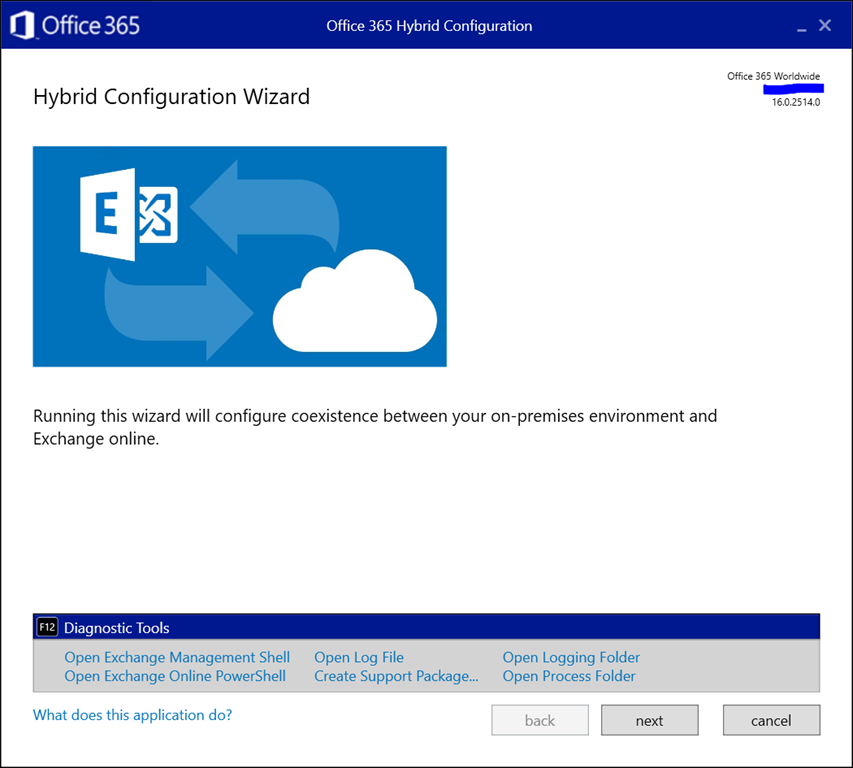Viewport: 853px width, 768px height.
Task: Click the Office 365 Worldwide label
Action: pyautogui.click(x=773, y=76)
